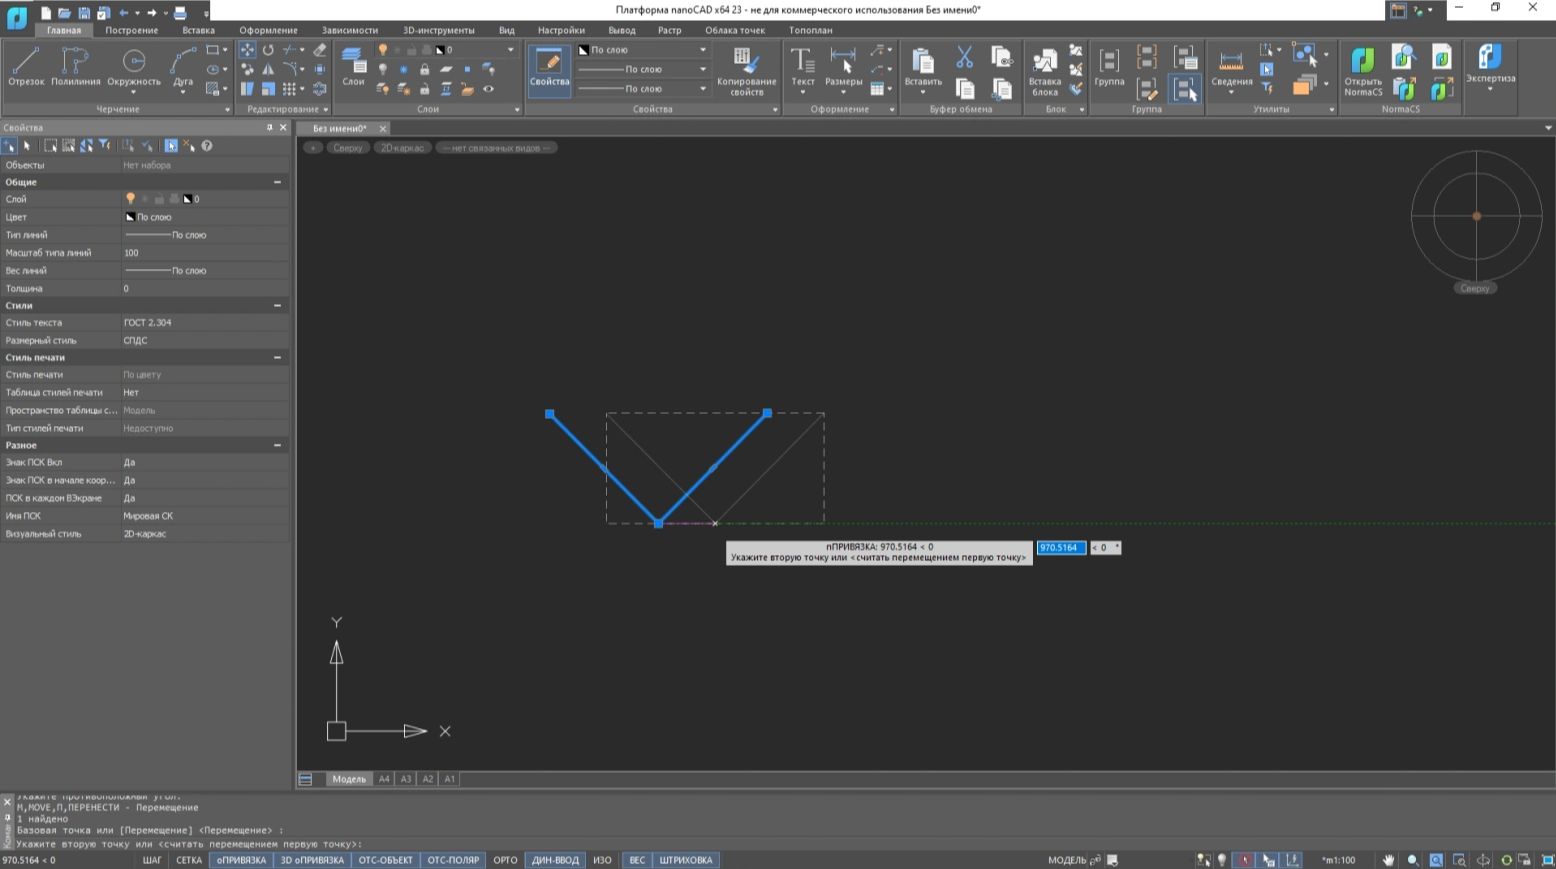The height and width of the screenshot is (869, 1556).
Task: Open the Слои layers manager
Action: 353,66
